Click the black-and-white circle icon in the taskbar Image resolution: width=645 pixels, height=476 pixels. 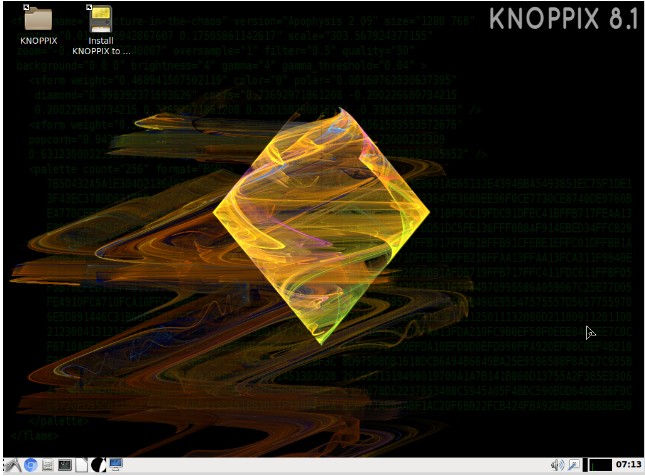98,465
